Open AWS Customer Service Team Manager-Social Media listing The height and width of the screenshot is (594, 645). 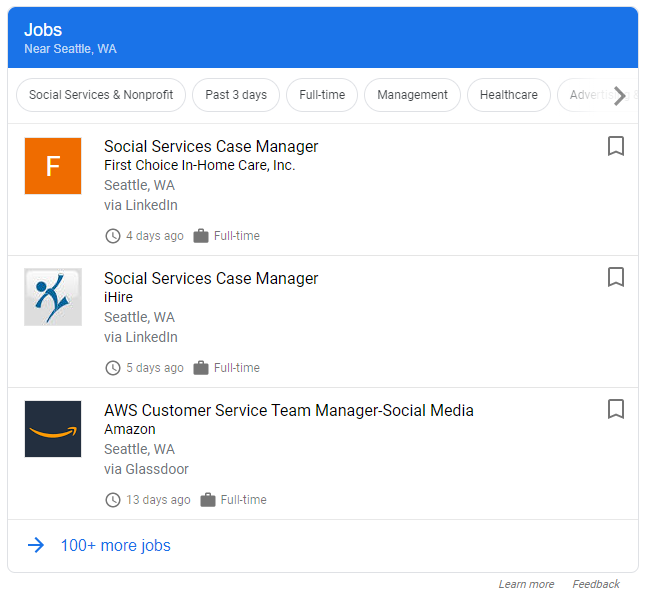tap(289, 410)
